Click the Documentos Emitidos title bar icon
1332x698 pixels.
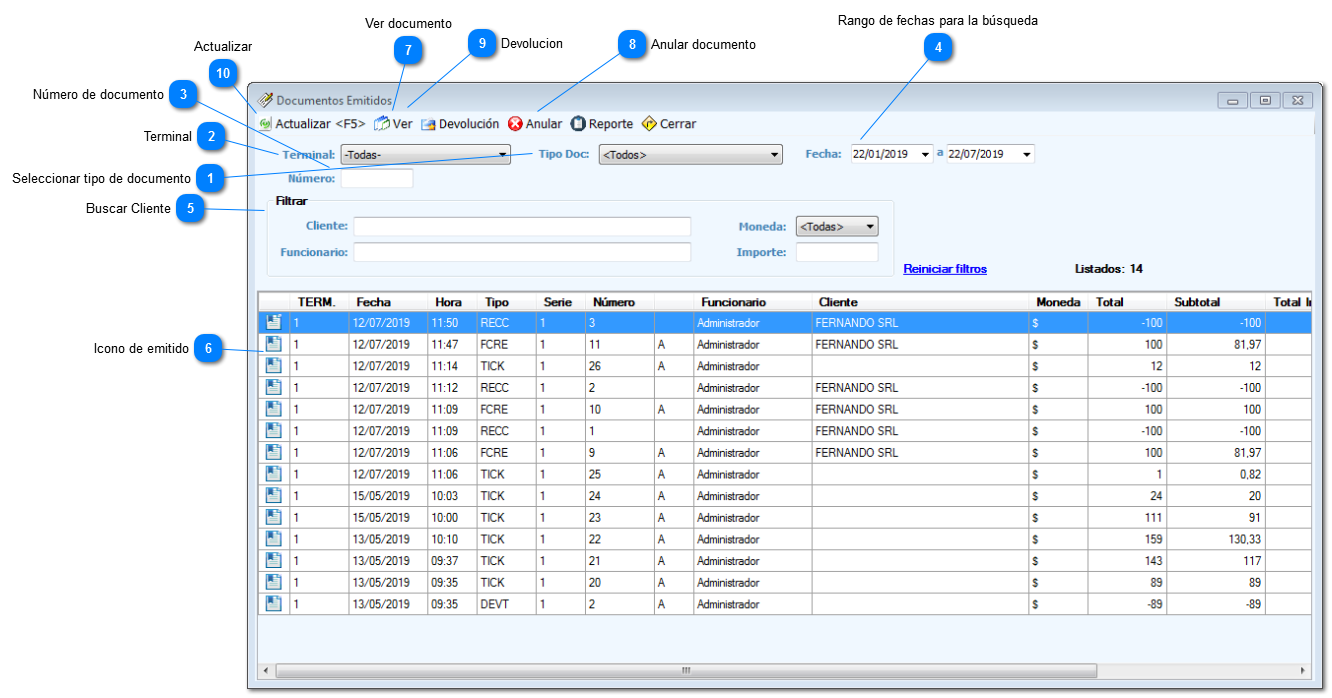click(x=266, y=100)
